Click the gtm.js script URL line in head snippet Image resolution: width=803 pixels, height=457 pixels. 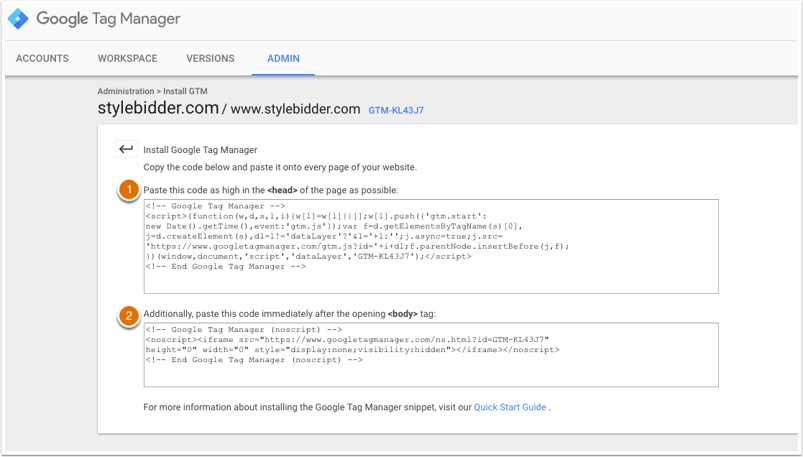coord(357,246)
